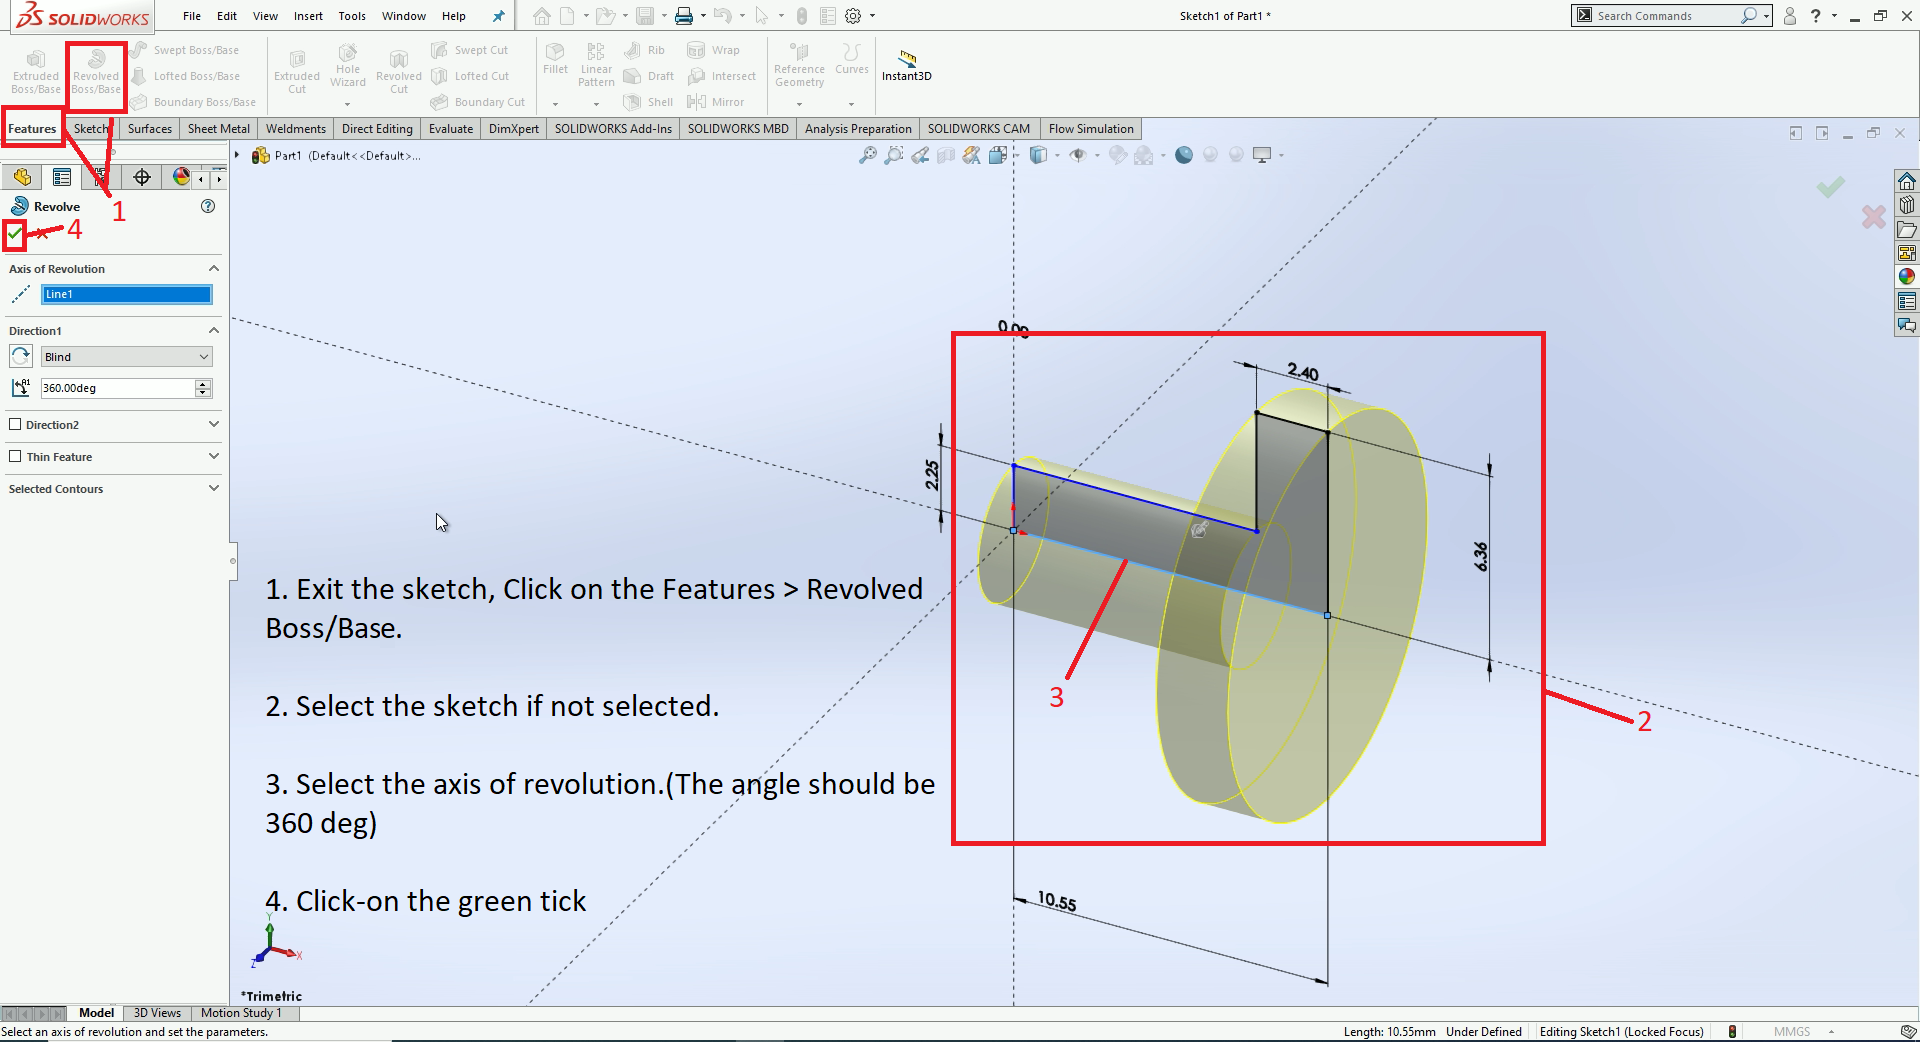Expand the Selected Contours section
The width and height of the screenshot is (1920, 1042).
tap(213, 488)
